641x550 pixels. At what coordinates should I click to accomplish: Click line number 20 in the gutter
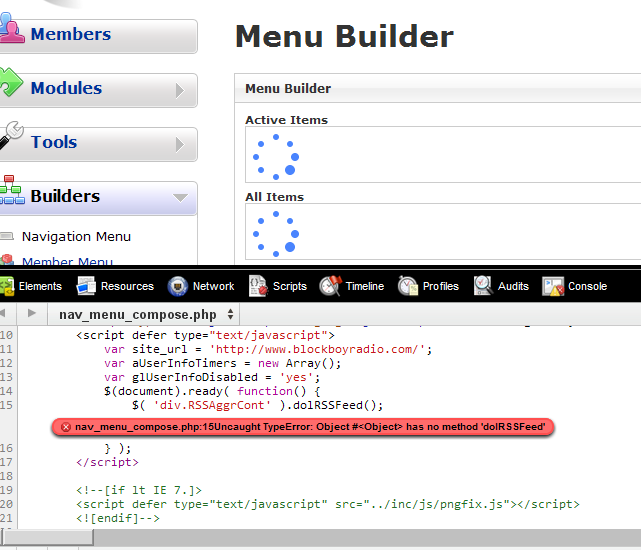[7, 504]
